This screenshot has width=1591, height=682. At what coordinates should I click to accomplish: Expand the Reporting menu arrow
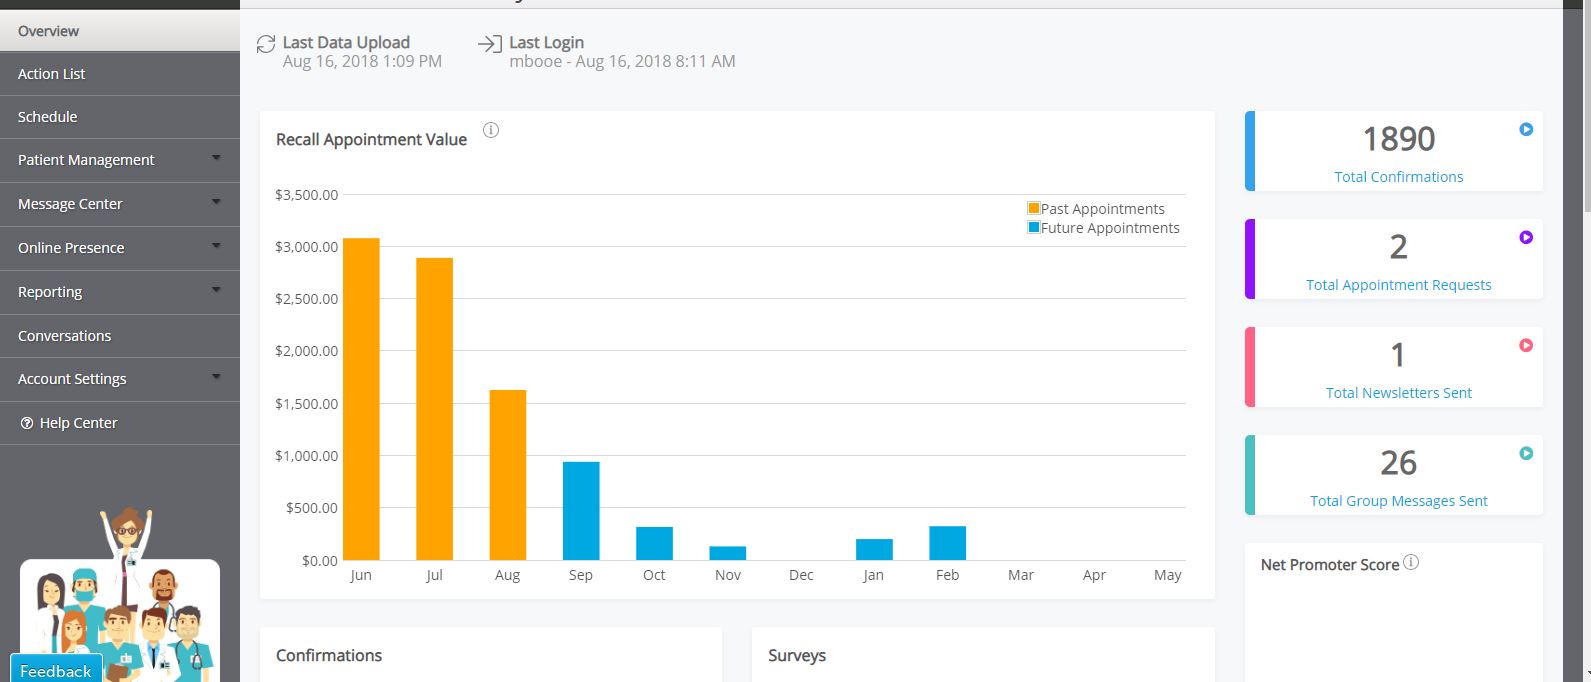click(216, 291)
